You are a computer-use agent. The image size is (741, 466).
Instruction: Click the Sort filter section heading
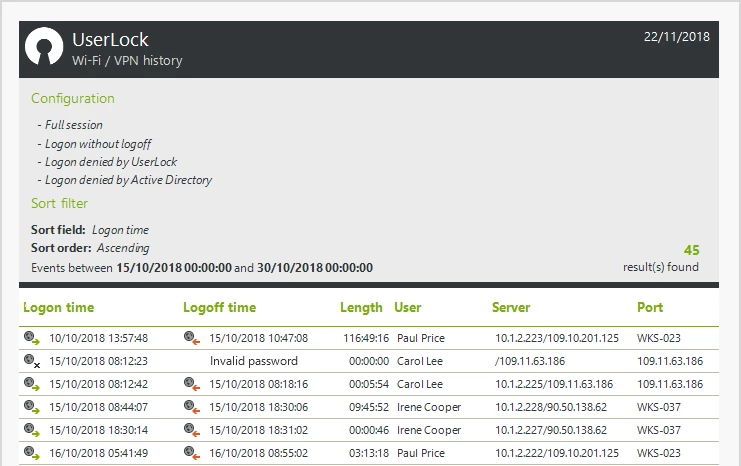coord(59,204)
